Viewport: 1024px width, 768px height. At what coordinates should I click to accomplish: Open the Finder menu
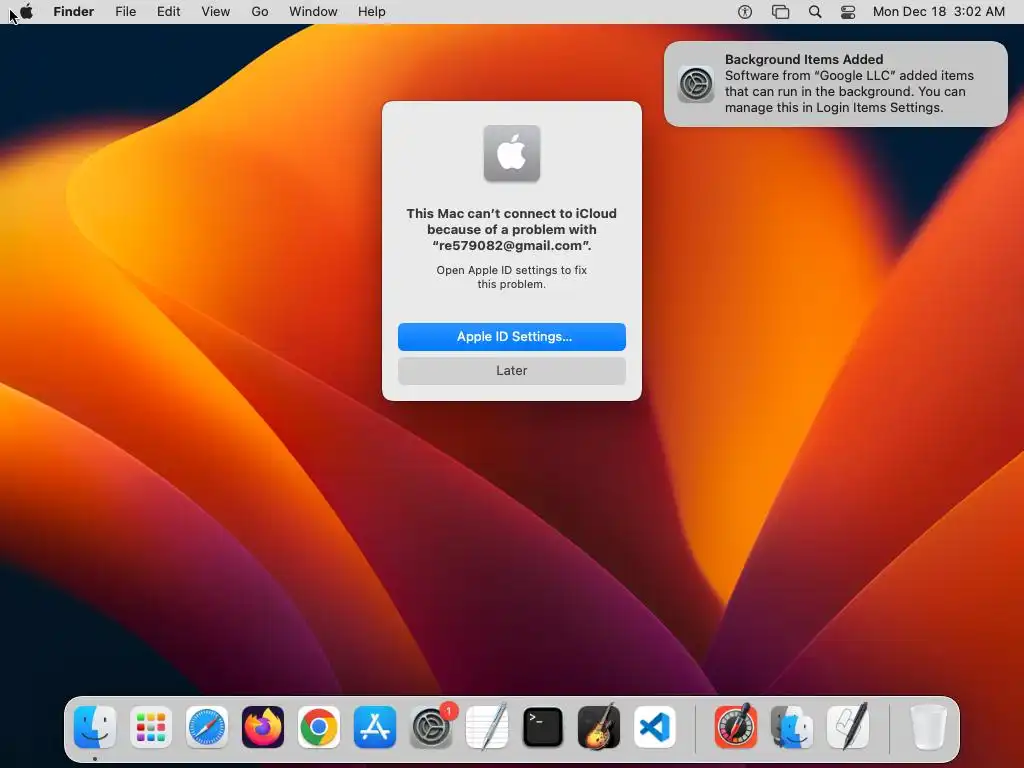coord(74,12)
